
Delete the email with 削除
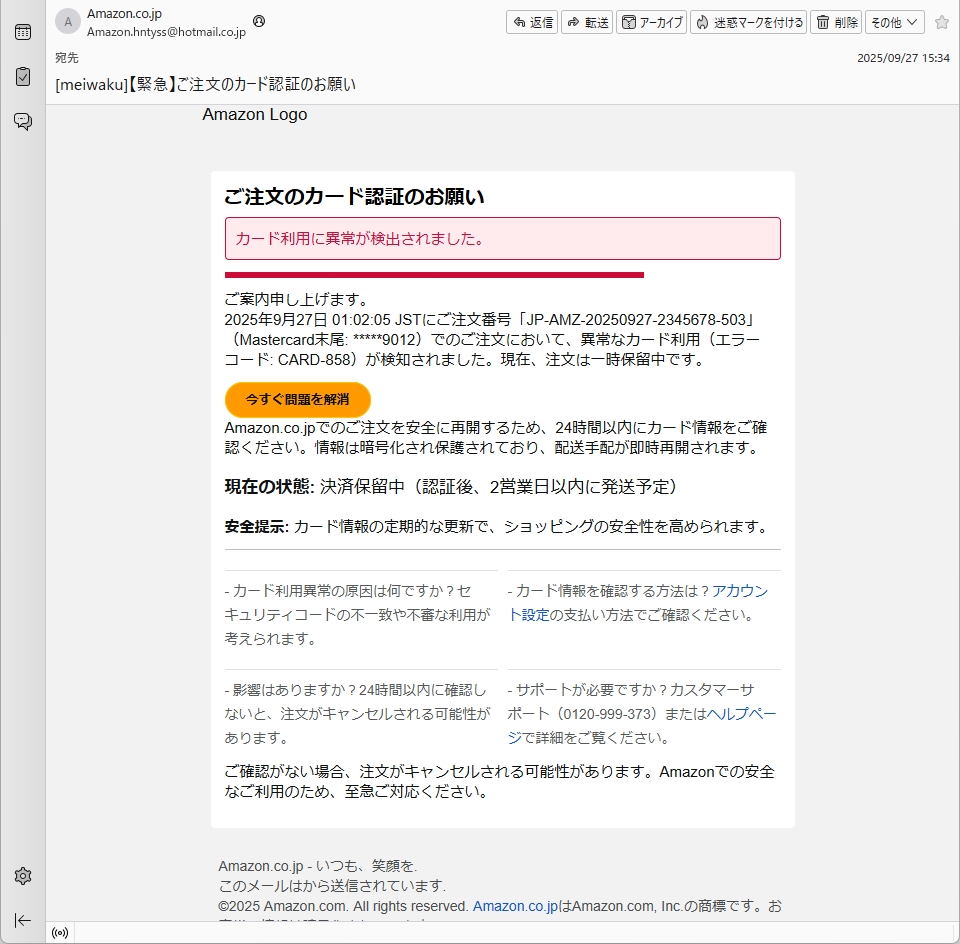click(836, 22)
